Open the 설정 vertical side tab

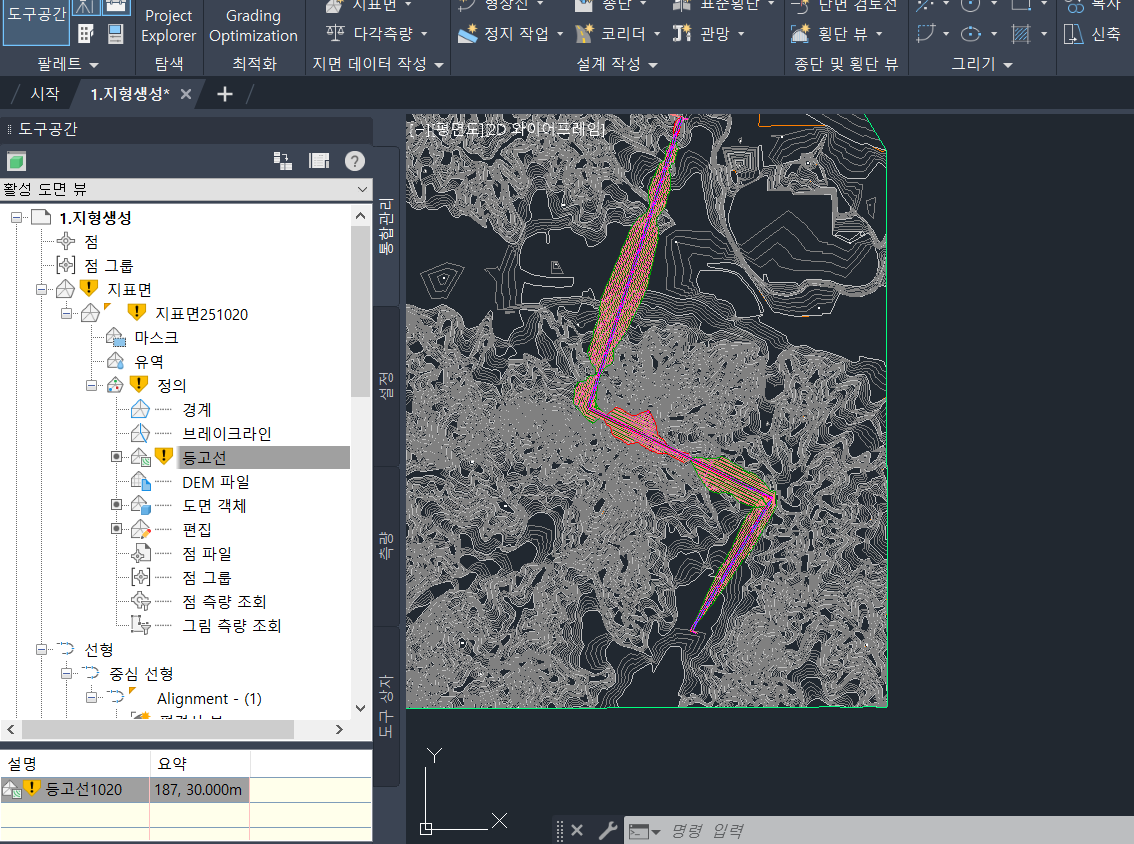[385, 386]
